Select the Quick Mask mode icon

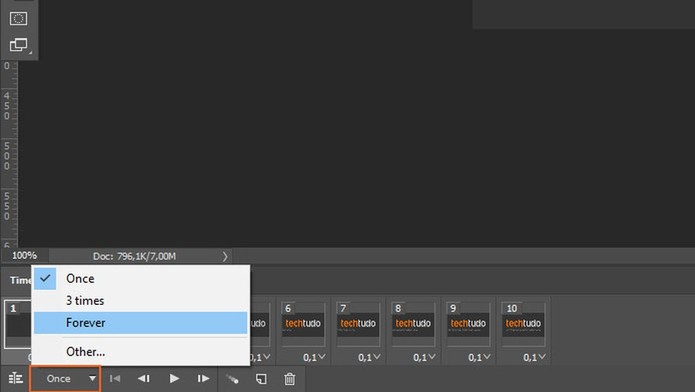click(18, 19)
